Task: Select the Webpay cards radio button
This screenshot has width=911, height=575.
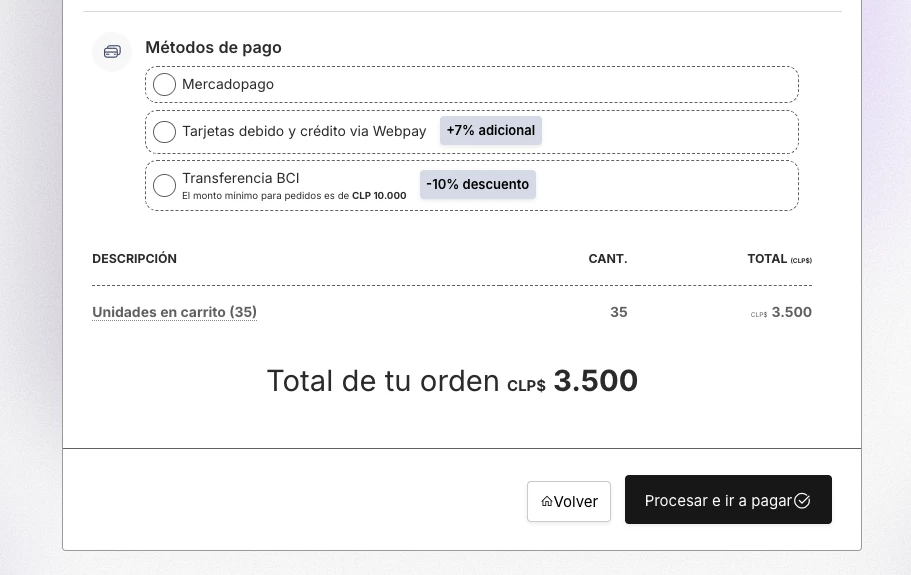Action: click(164, 132)
